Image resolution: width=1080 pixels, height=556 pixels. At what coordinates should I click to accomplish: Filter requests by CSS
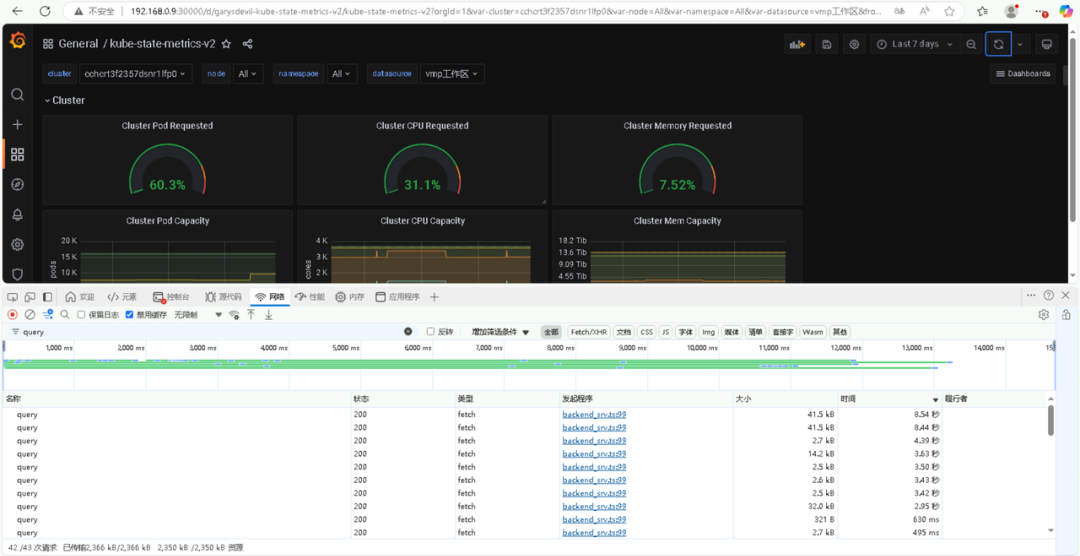point(646,331)
